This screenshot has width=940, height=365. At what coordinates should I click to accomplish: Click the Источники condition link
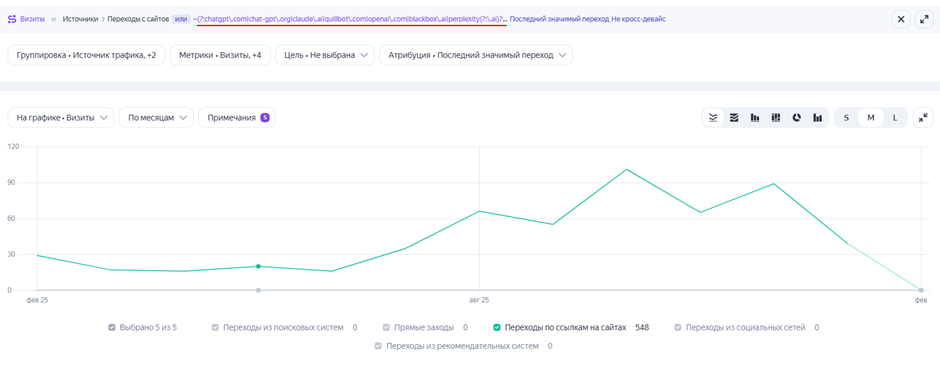click(x=80, y=19)
